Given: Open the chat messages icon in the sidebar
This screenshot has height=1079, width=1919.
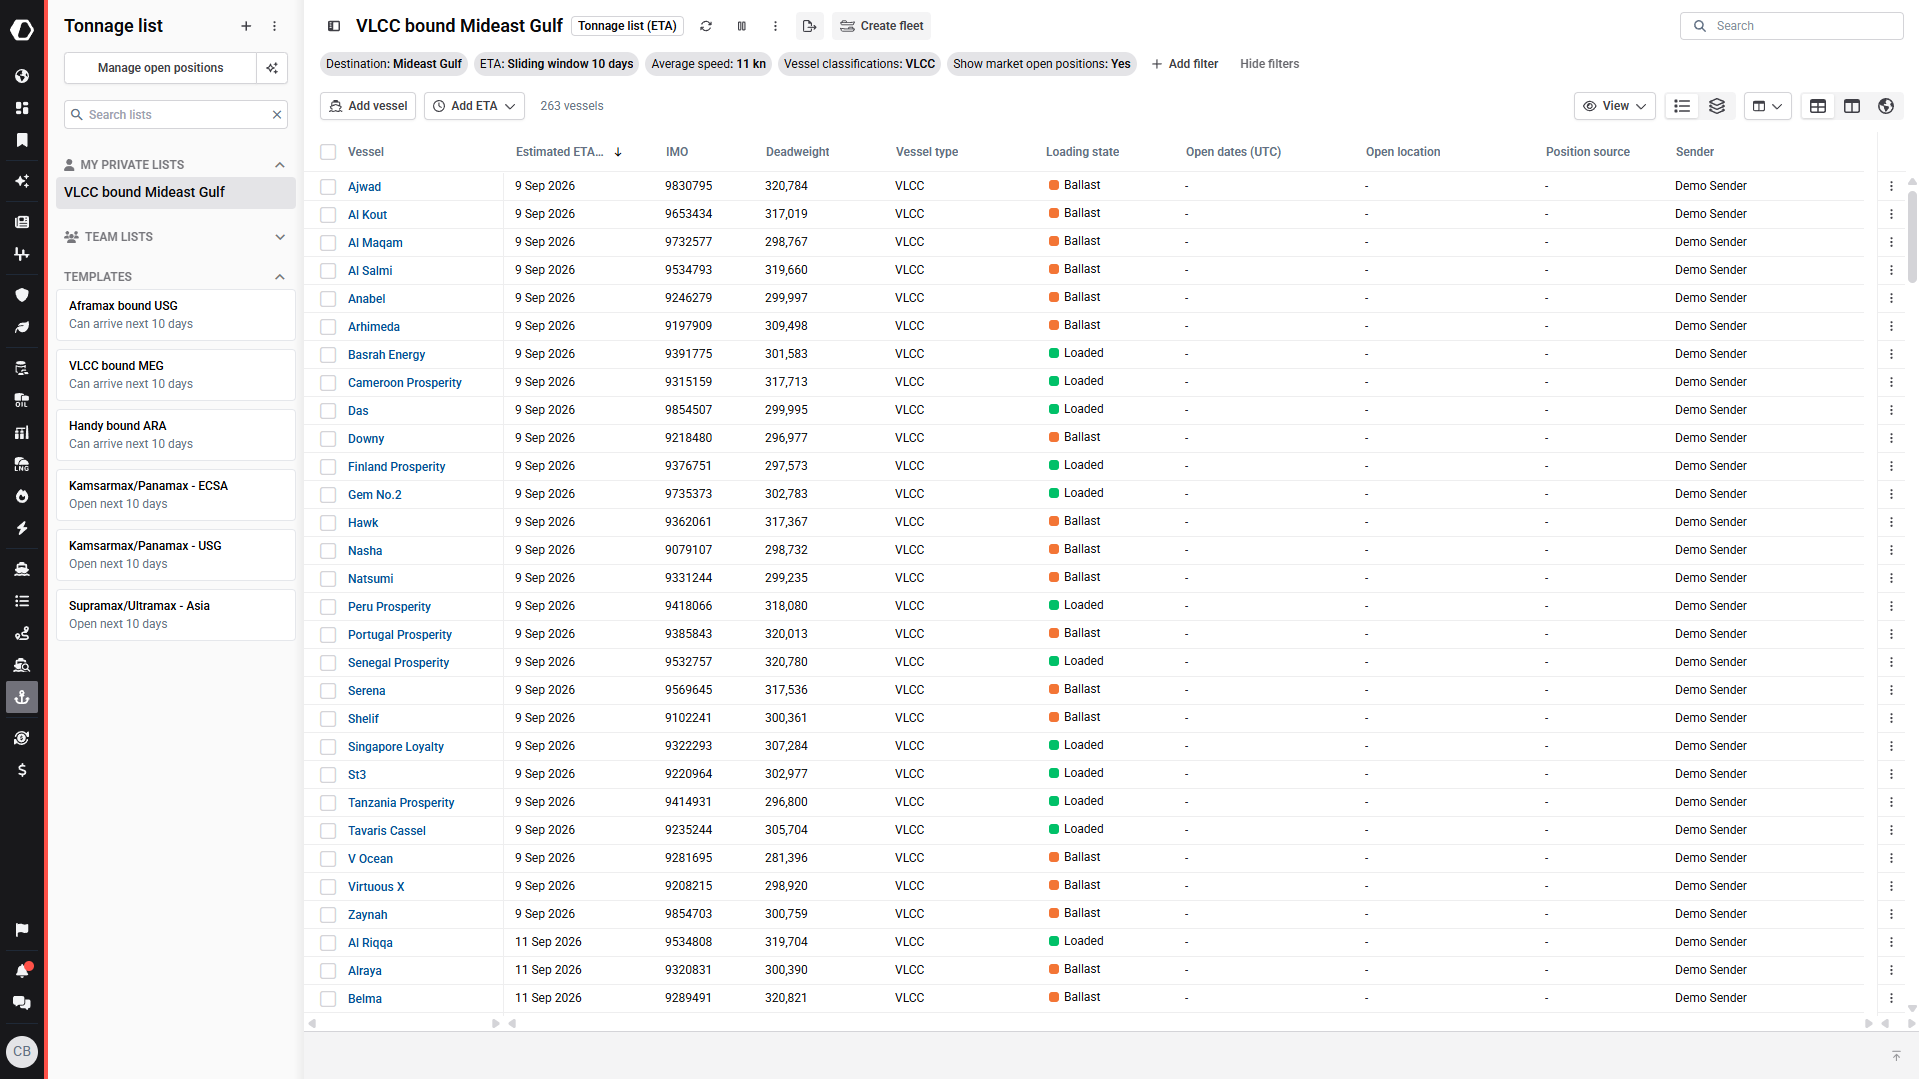Looking at the screenshot, I should click(22, 1003).
